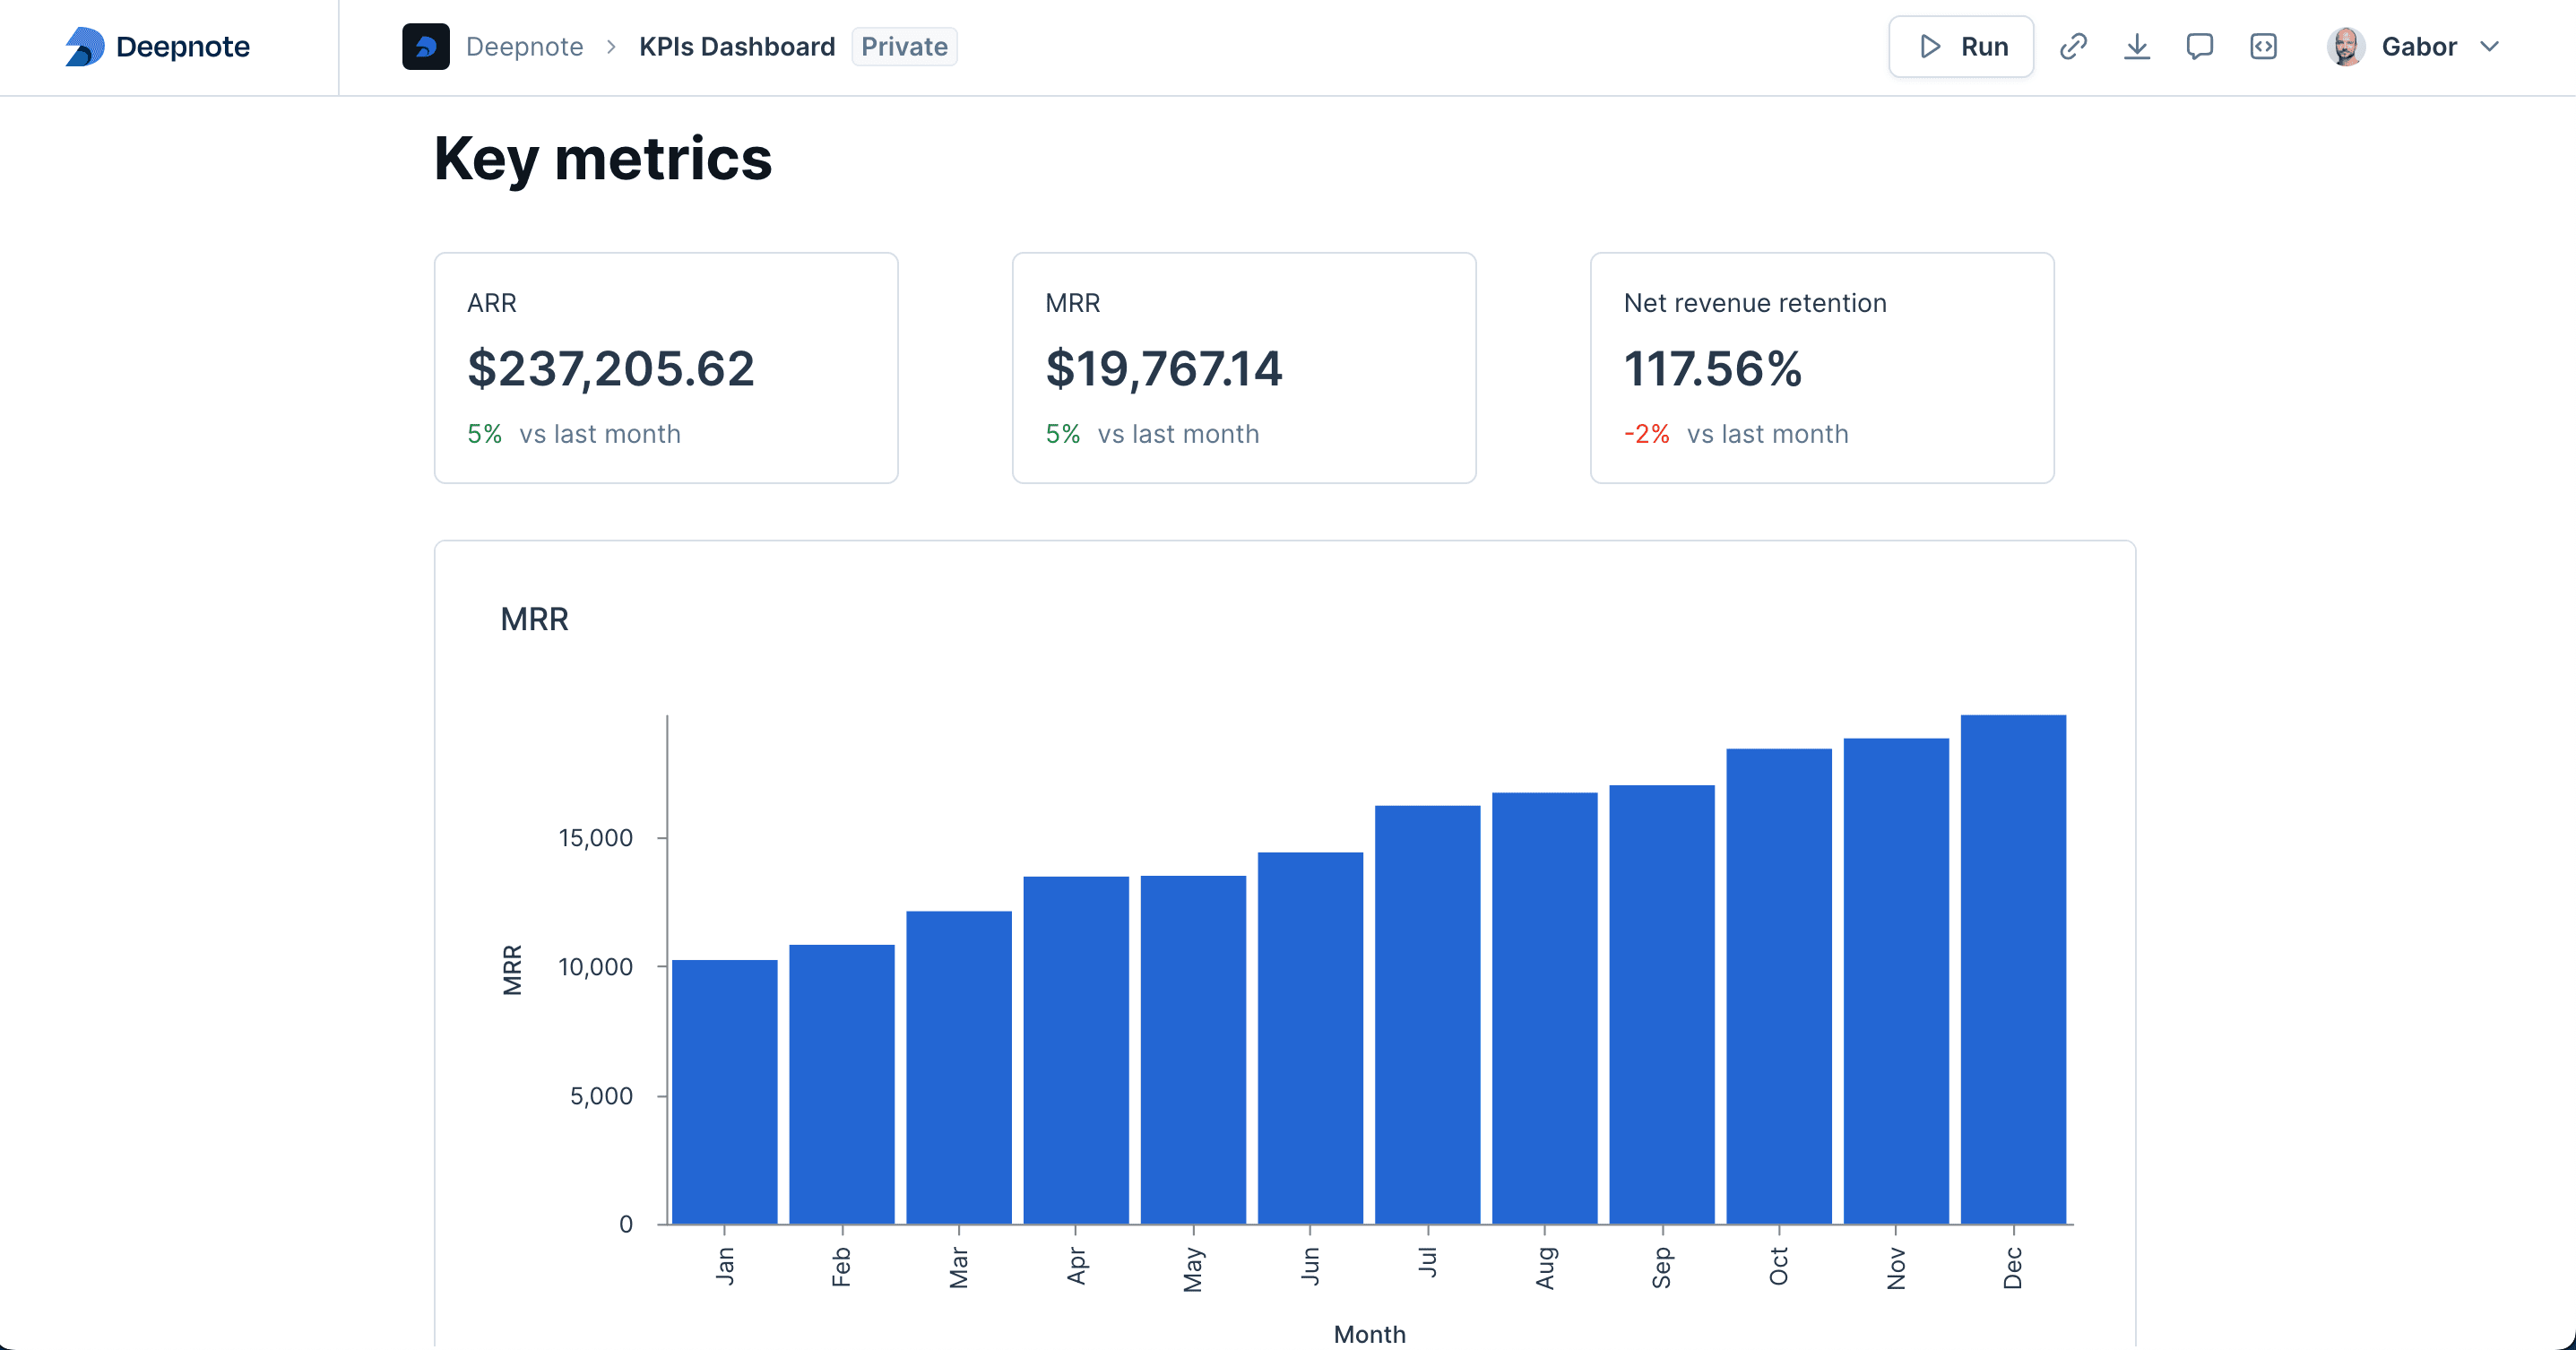The width and height of the screenshot is (2576, 1350).
Task: Click the Sep bar in the chart
Action: (1662, 1005)
